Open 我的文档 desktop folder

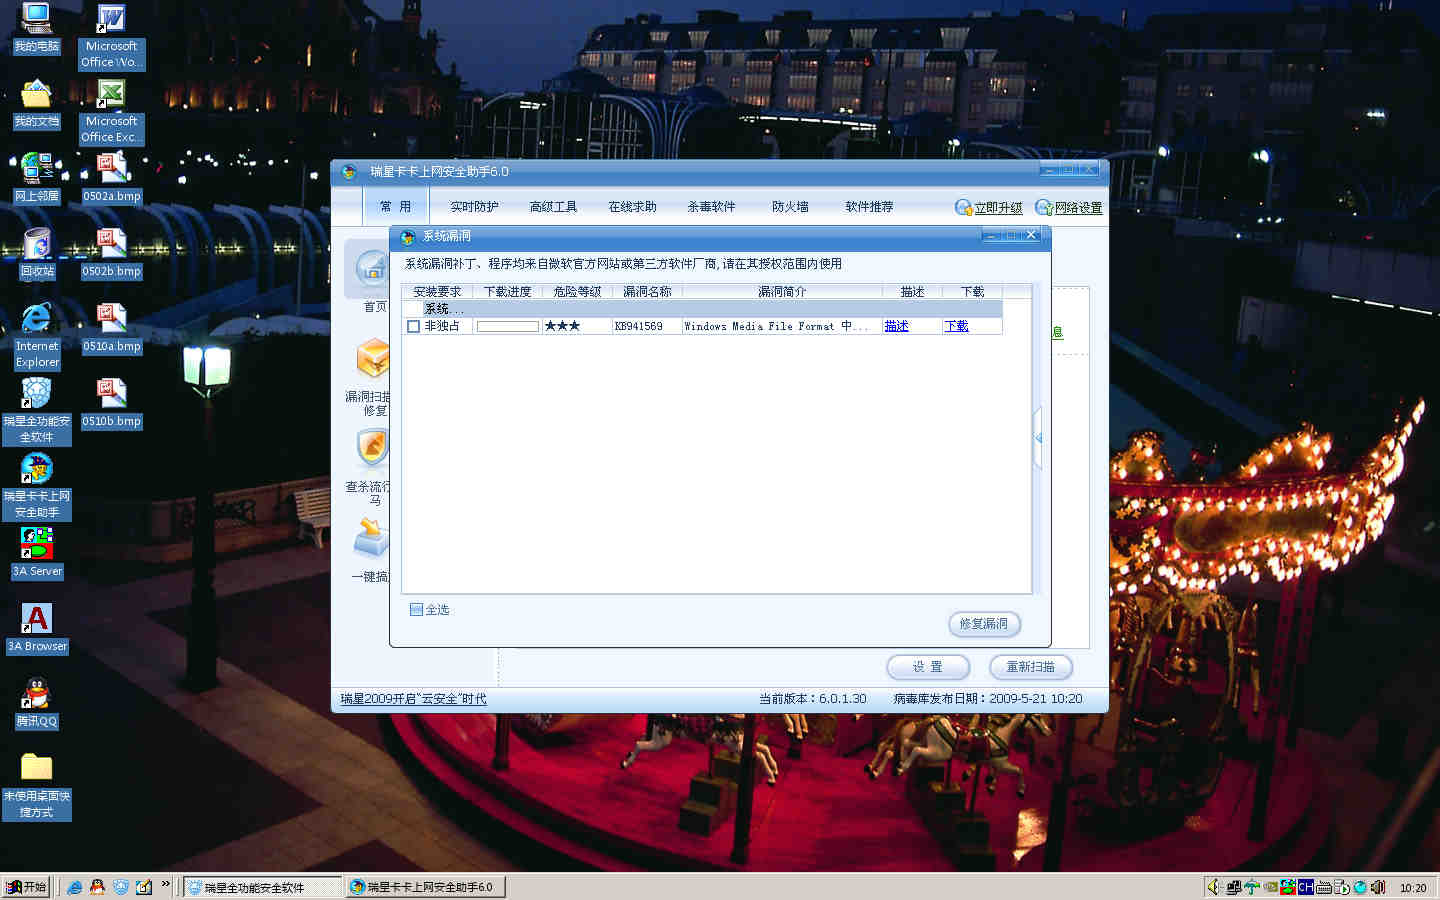(x=37, y=104)
